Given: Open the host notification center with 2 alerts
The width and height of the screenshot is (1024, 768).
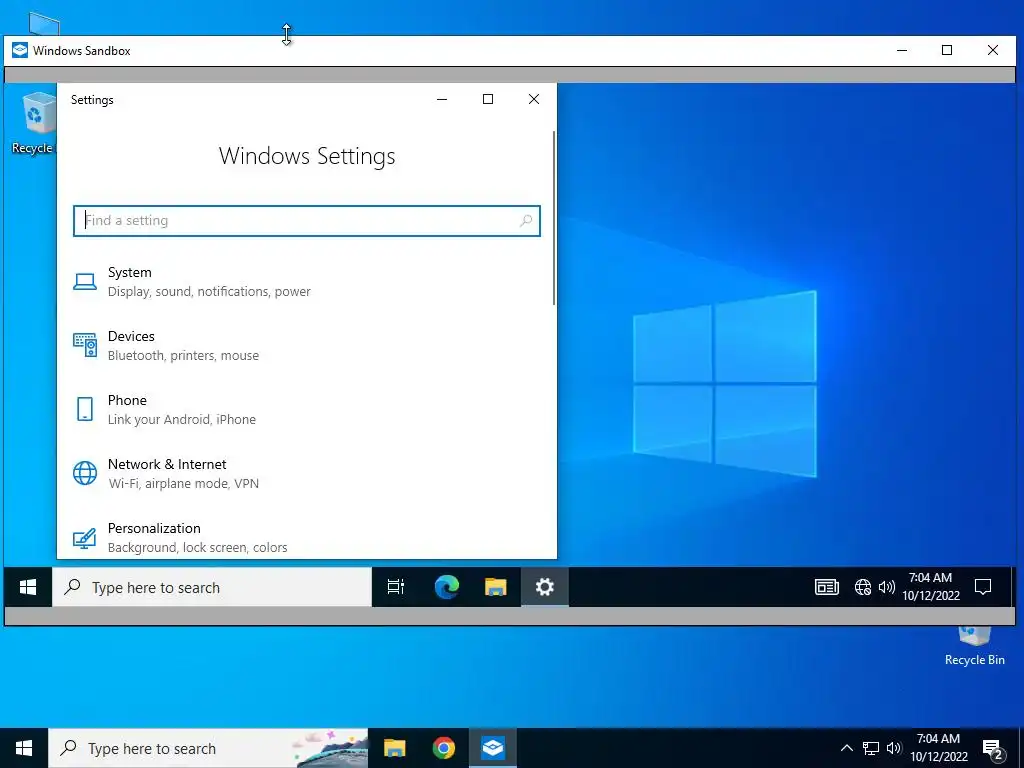Looking at the screenshot, I should pos(993,750).
